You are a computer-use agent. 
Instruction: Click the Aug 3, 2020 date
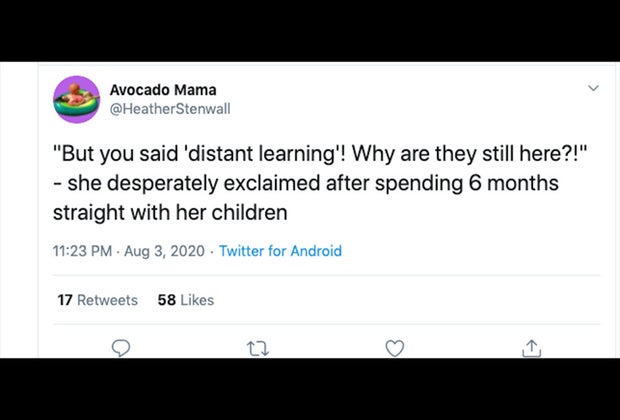(162, 251)
